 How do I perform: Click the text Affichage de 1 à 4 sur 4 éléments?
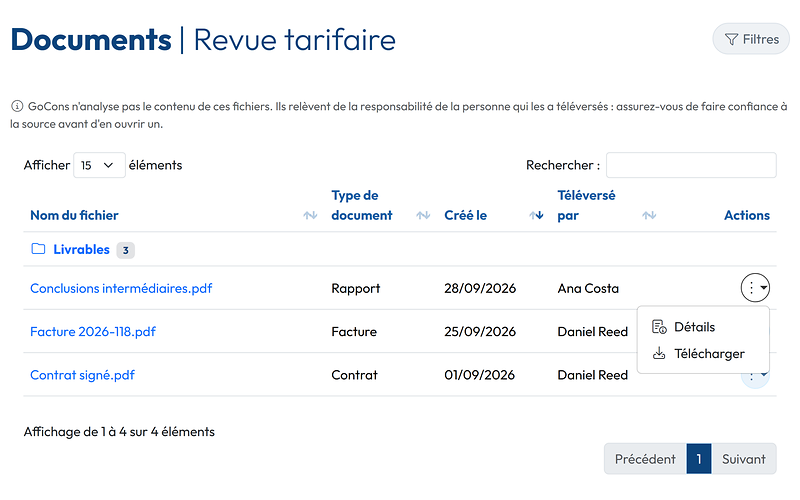pyautogui.click(x=119, y=432)
